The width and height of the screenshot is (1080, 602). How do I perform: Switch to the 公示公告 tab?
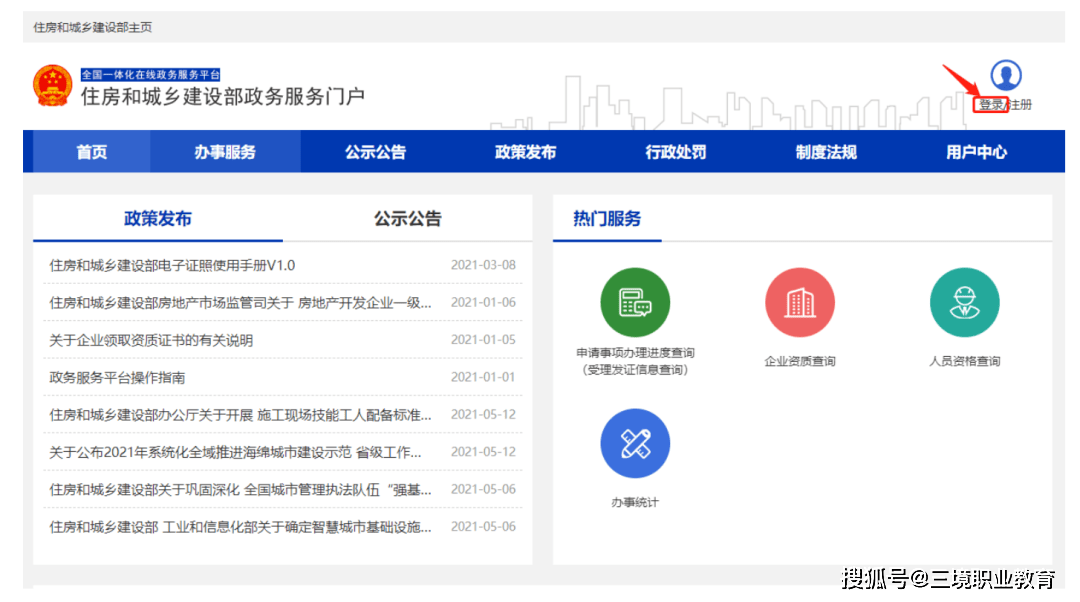click(x=407, y=218)
